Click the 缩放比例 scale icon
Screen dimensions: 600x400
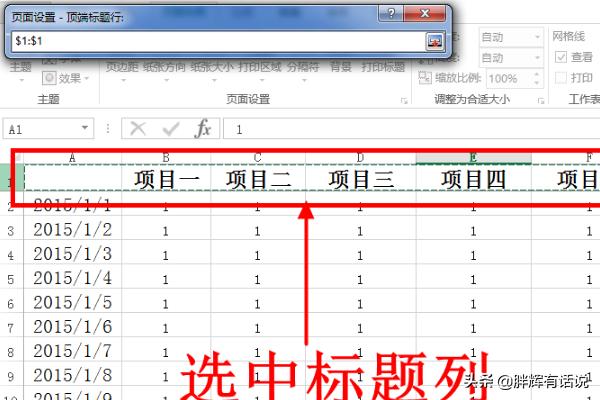425,78
